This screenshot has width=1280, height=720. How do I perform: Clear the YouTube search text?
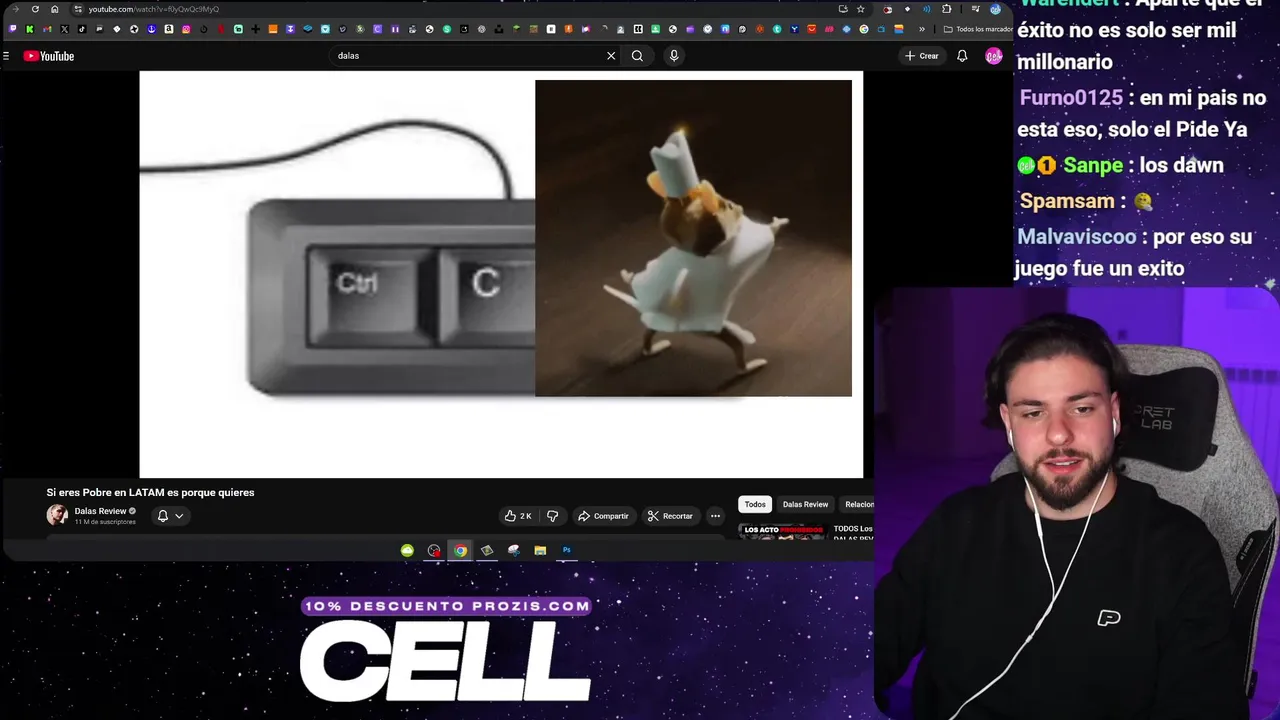pos(611,56)
